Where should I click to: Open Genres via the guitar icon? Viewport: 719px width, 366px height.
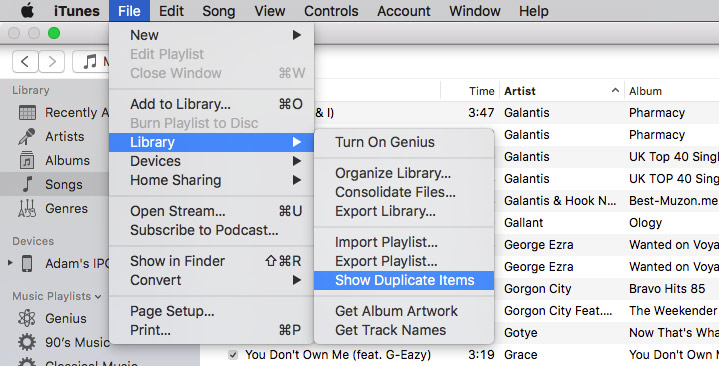(27, 208)
